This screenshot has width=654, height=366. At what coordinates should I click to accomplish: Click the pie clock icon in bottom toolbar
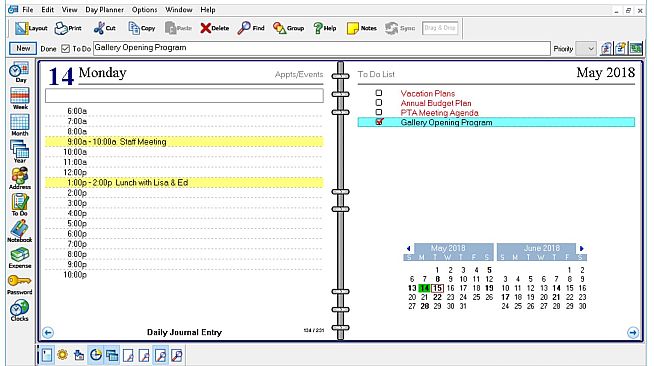click(x=96, y=355)
